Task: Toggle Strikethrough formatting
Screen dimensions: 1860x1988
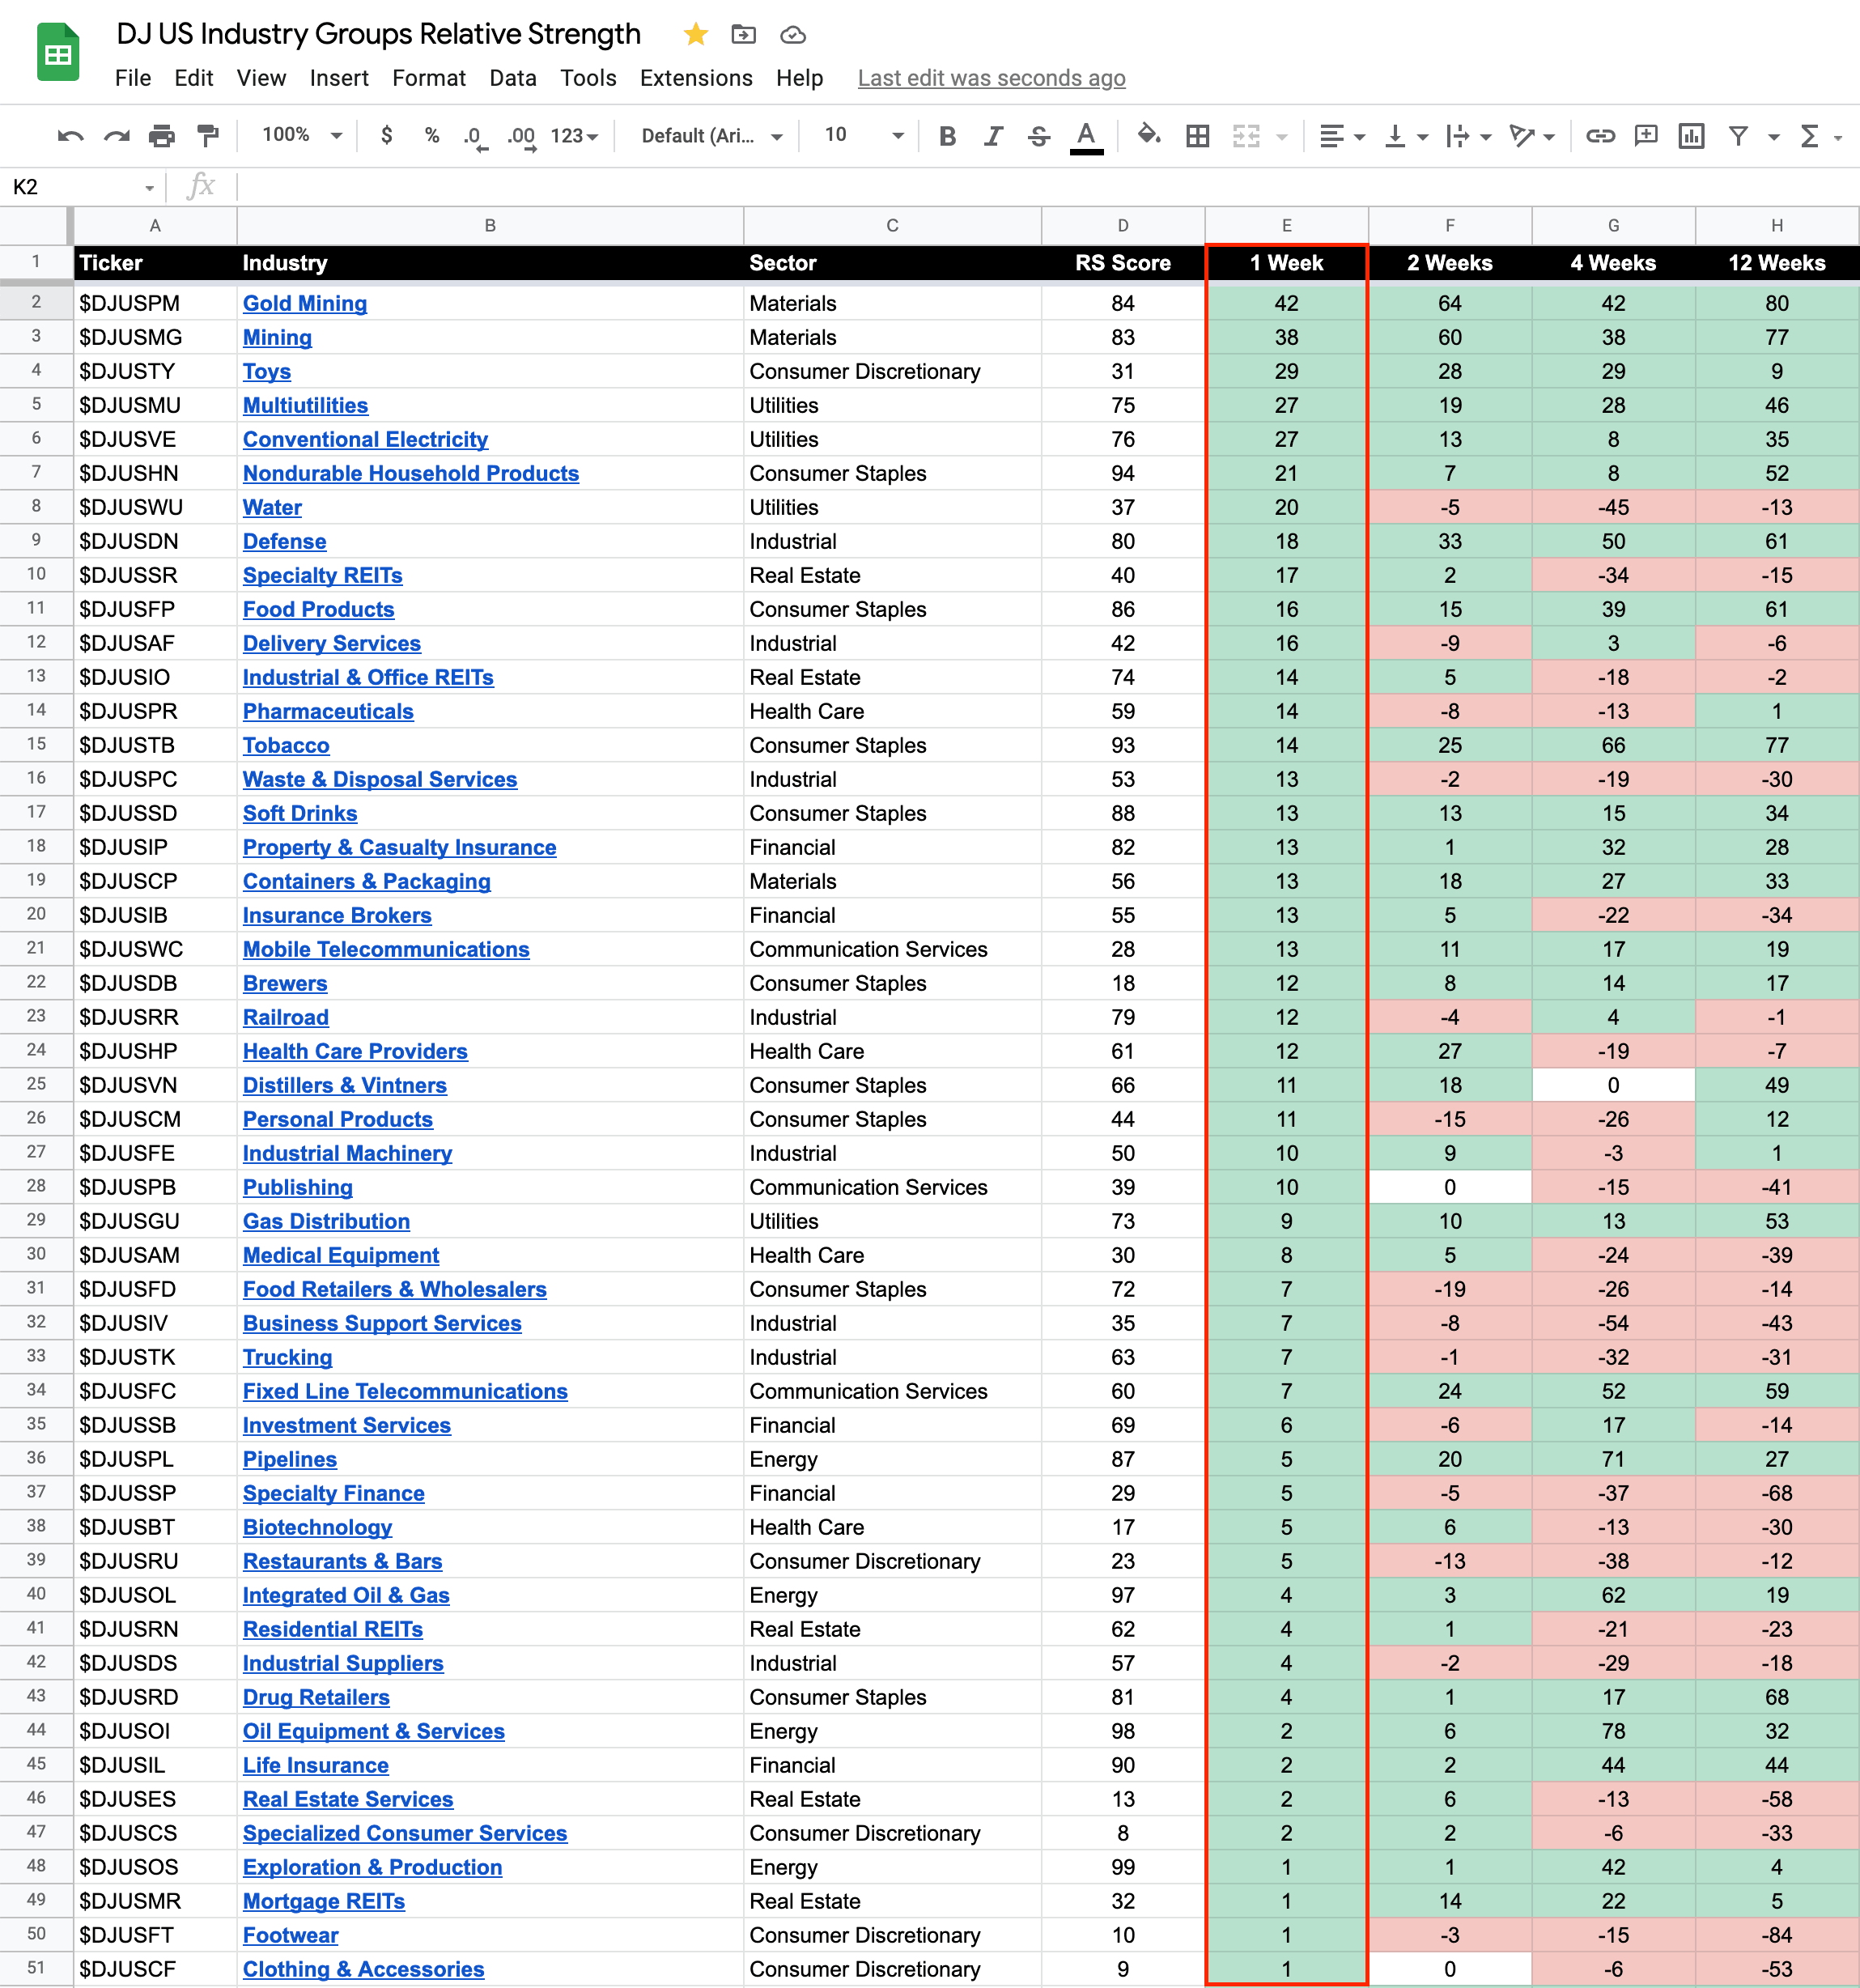Action: pyautogui.click(x=1039, y=136)
